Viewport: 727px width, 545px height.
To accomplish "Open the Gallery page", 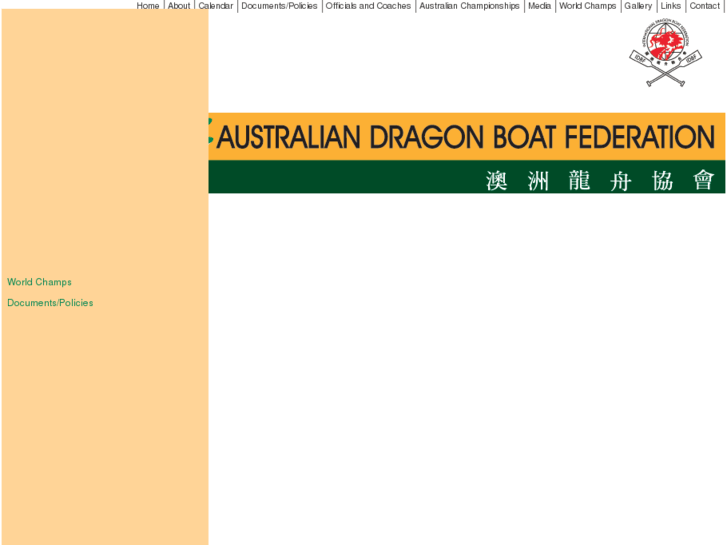I will (x=638, y=6).
